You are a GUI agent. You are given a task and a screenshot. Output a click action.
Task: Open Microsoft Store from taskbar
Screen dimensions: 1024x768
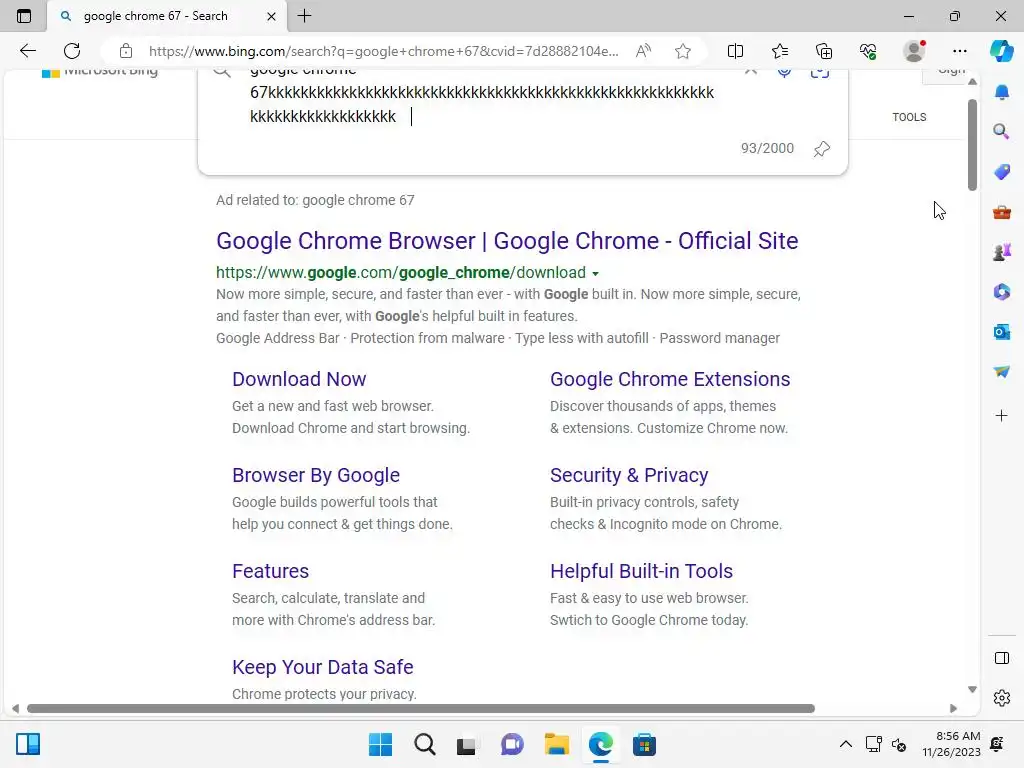click(644, 744)
